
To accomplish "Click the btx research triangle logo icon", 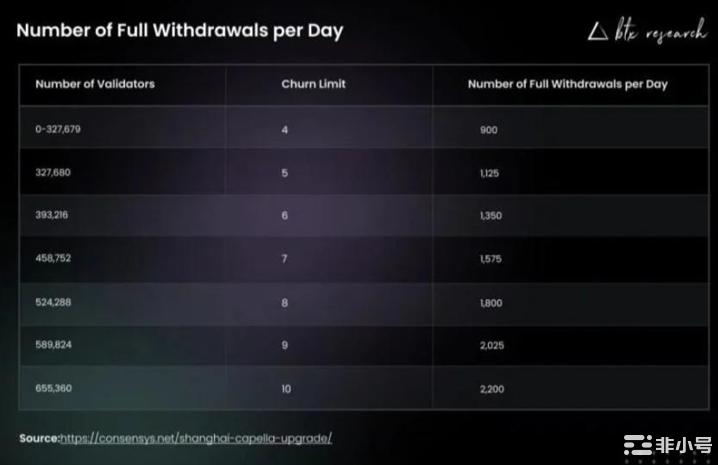I will point(598,32).
